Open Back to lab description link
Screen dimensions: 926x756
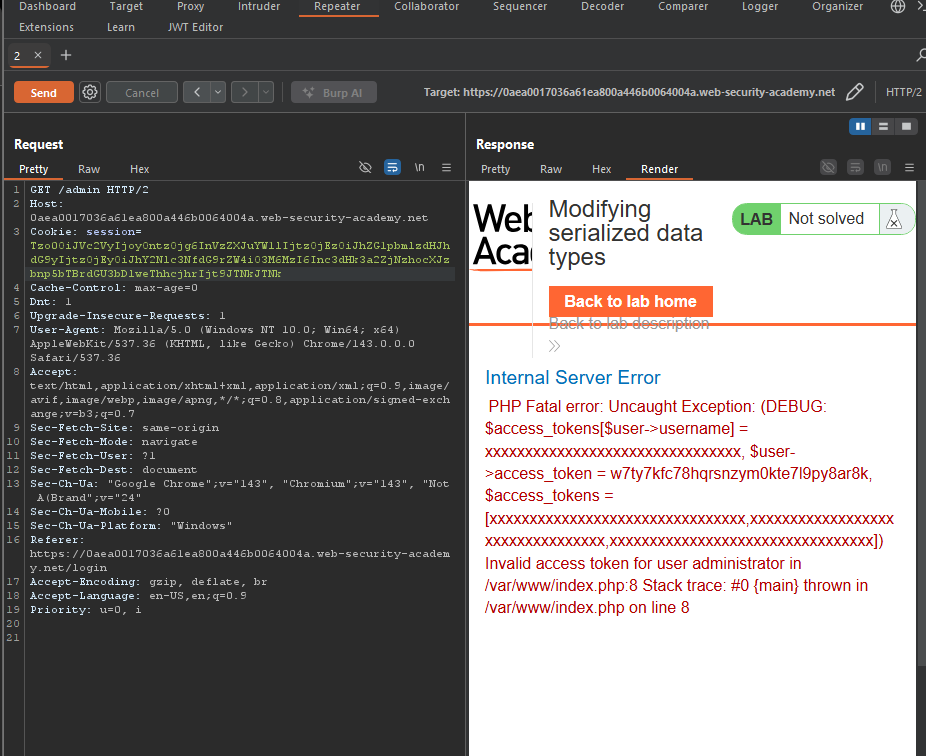point(629,324)
